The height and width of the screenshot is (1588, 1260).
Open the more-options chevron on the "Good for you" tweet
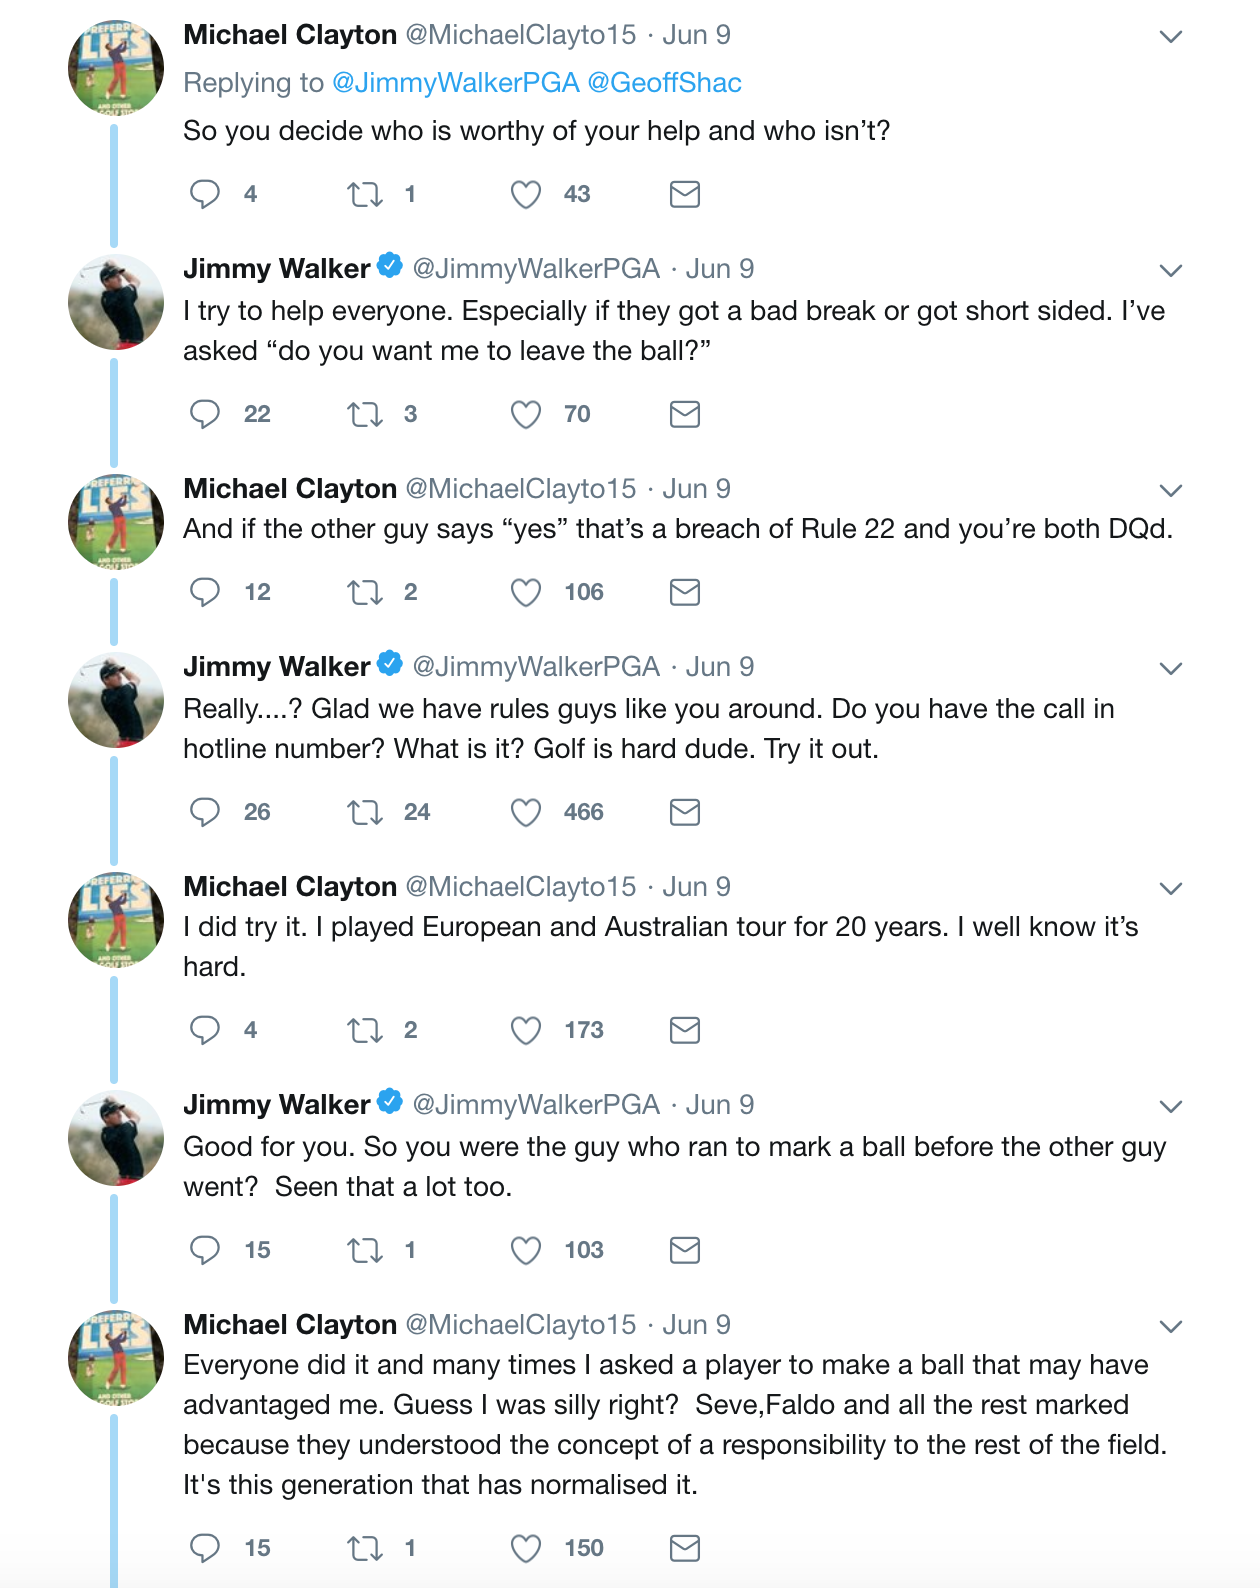pos(1171,1106)
